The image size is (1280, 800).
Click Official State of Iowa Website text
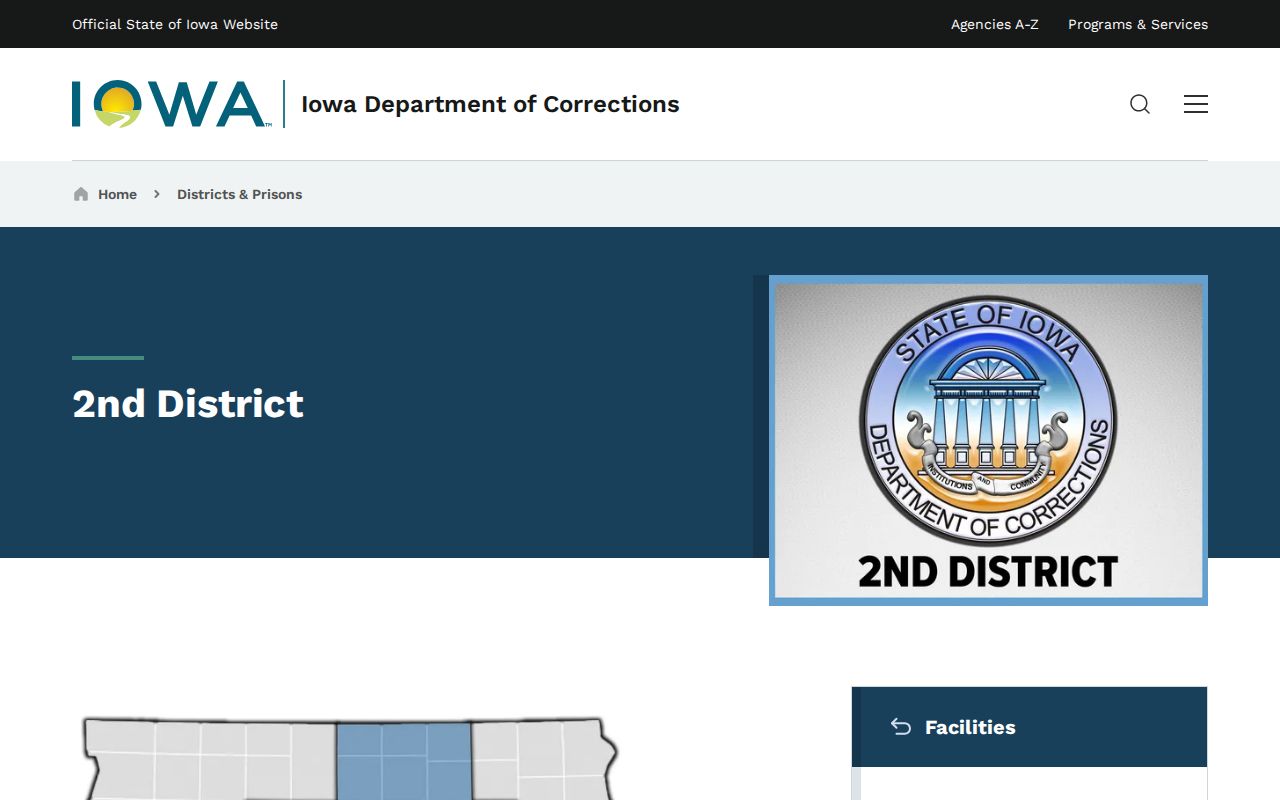pyautogui.click(x=175, y=24)
